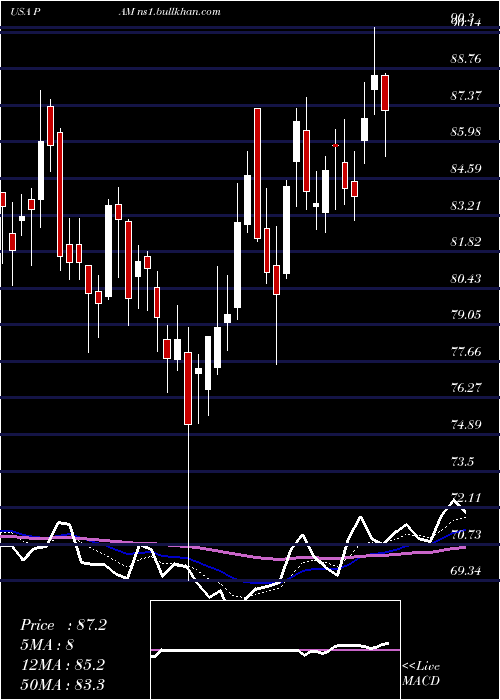The width and height of the screenshot is (500, 700).
Task: Click the Price : 87.2 readout
Action: point(63,625)
